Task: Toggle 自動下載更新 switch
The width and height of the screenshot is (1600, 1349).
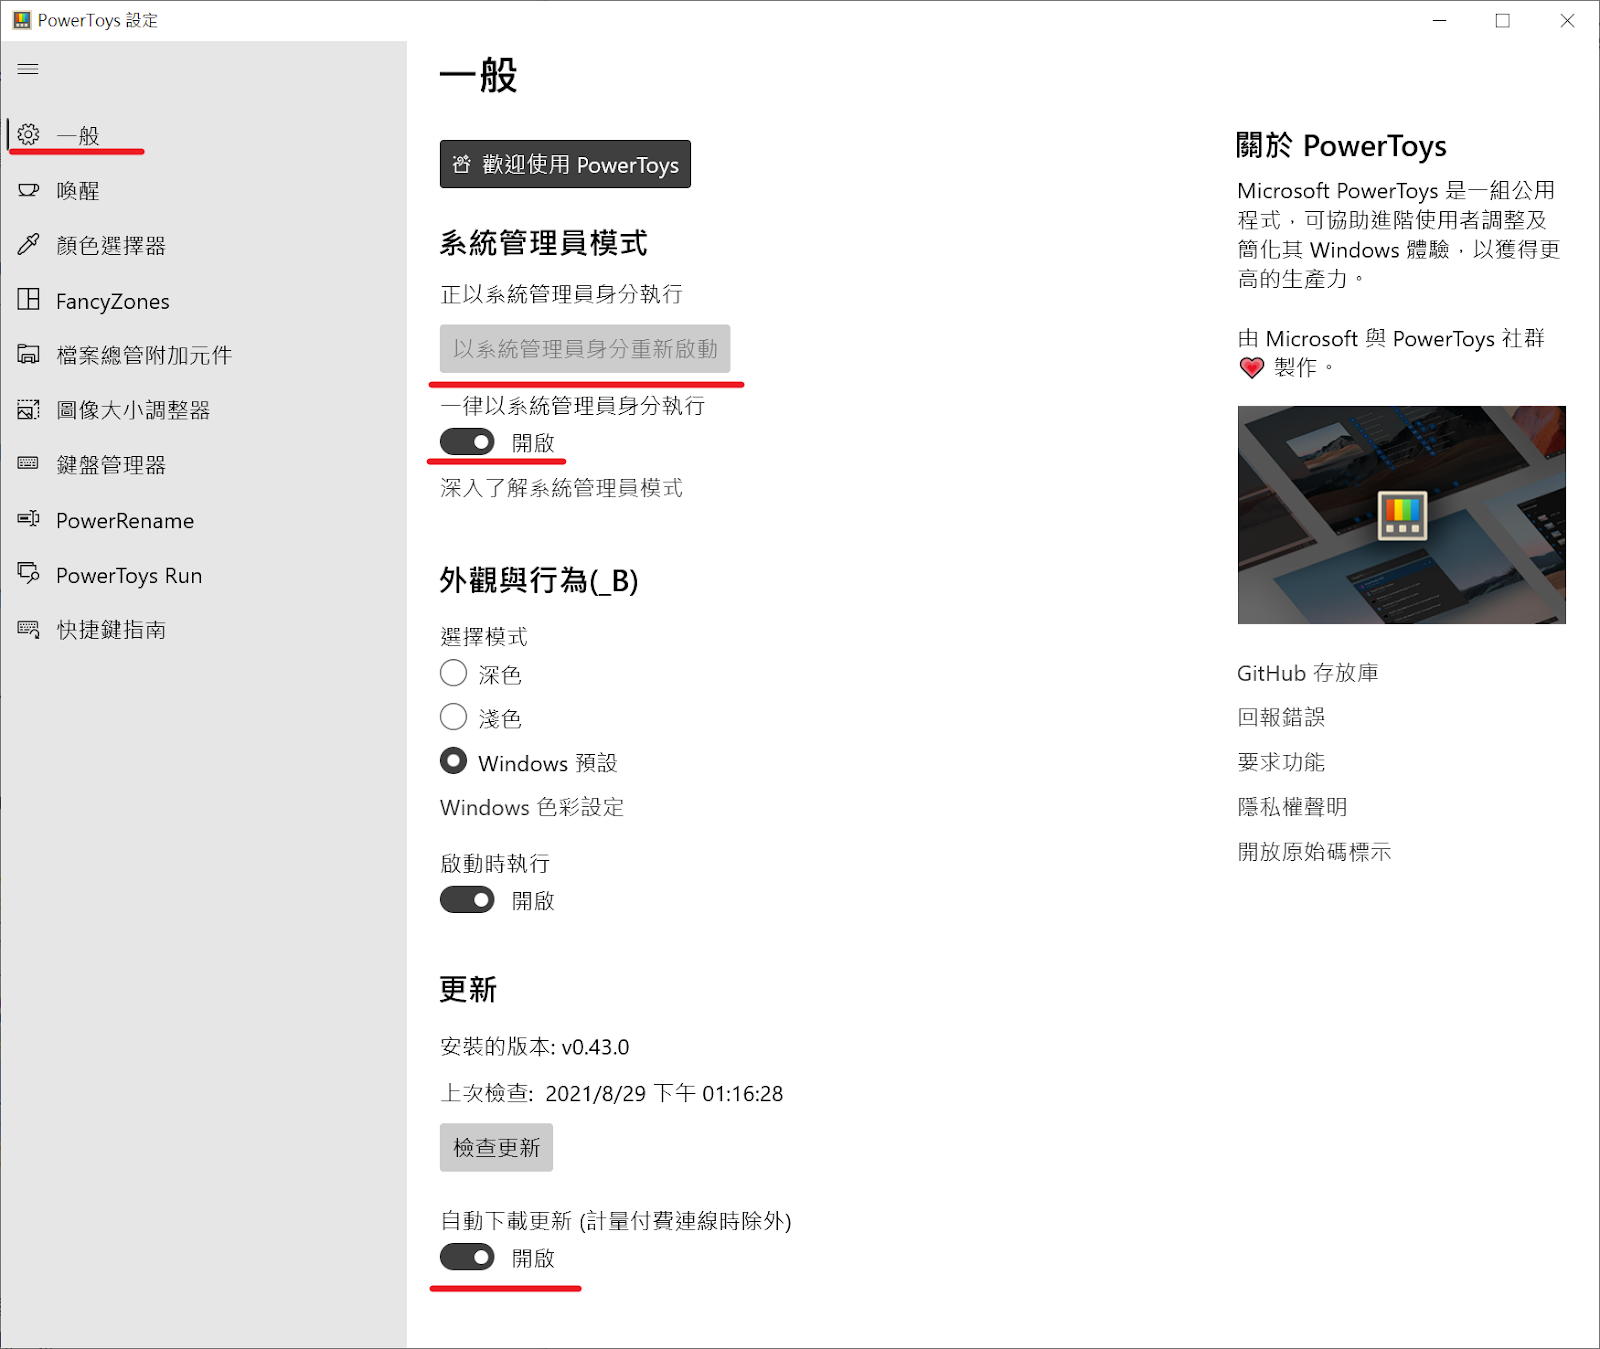Action: pos(467,1257)
